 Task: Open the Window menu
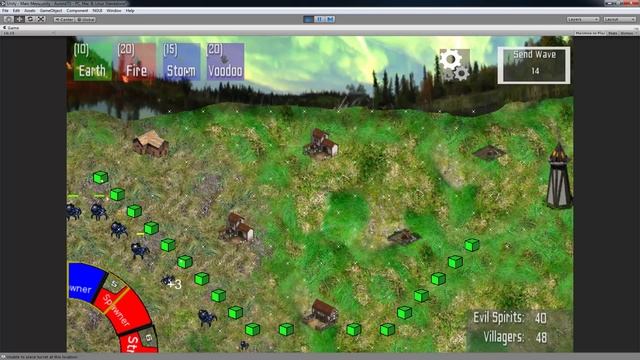click(114, 11)
